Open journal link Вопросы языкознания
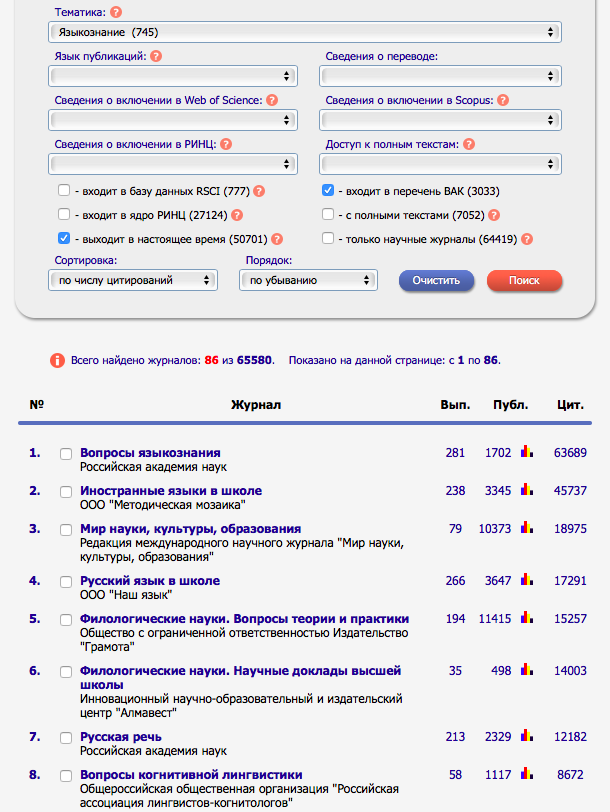The image size is (610, 812). coord(150,453)
